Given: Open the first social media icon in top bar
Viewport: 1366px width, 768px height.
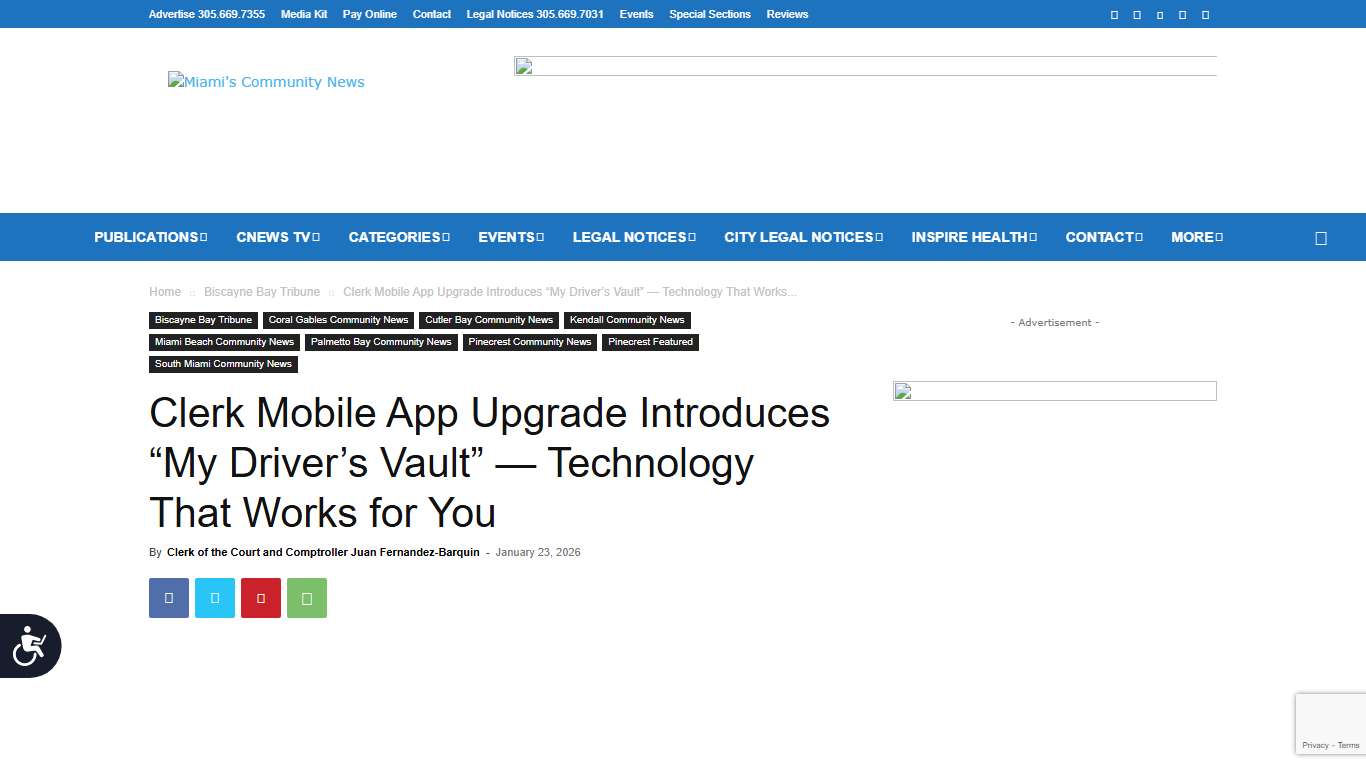Looking at the screenshot, I should 1114,14.
